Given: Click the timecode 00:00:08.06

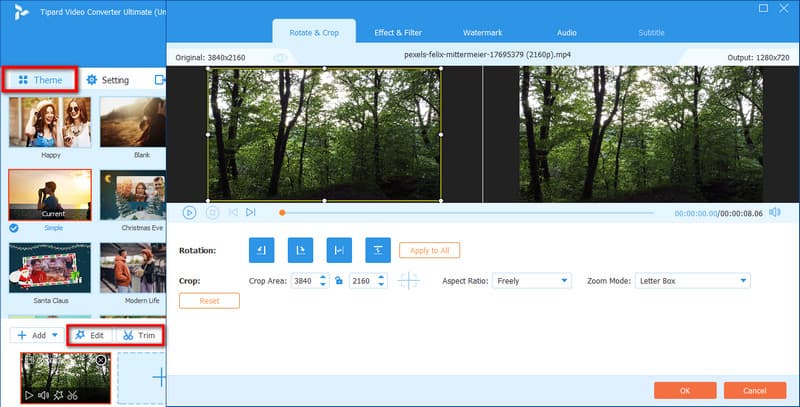Looking at the screenshot, I should [x=741, y=213].
